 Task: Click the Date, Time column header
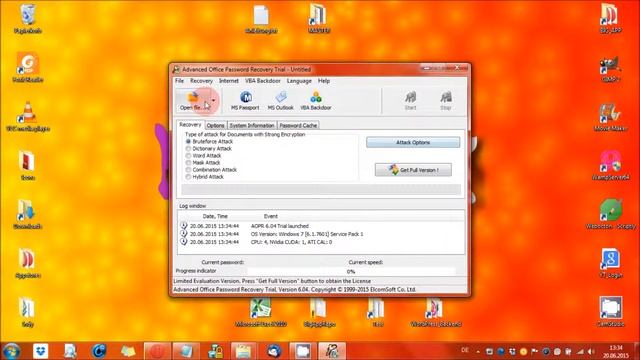tap(215, 216)
